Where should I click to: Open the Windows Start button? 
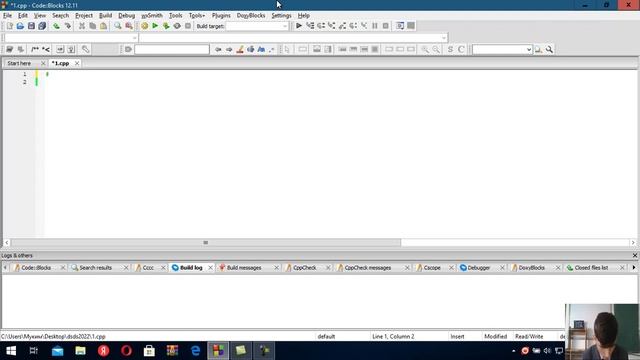[x=11, y=351]
